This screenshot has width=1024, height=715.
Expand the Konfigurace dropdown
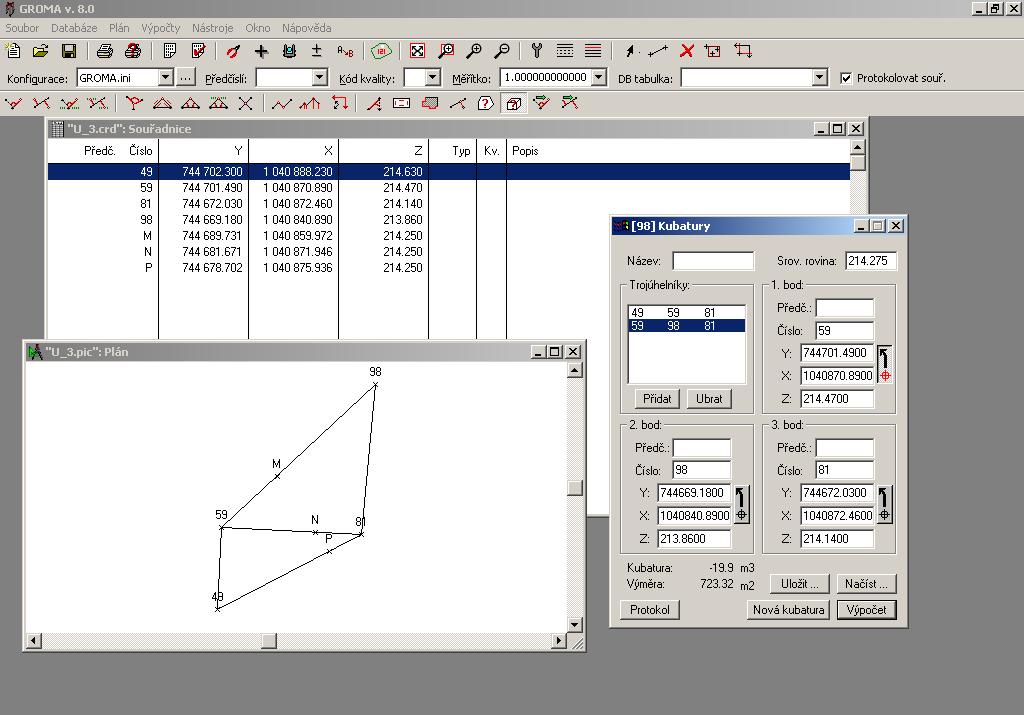pyautogui.click(x=166, y=78)
